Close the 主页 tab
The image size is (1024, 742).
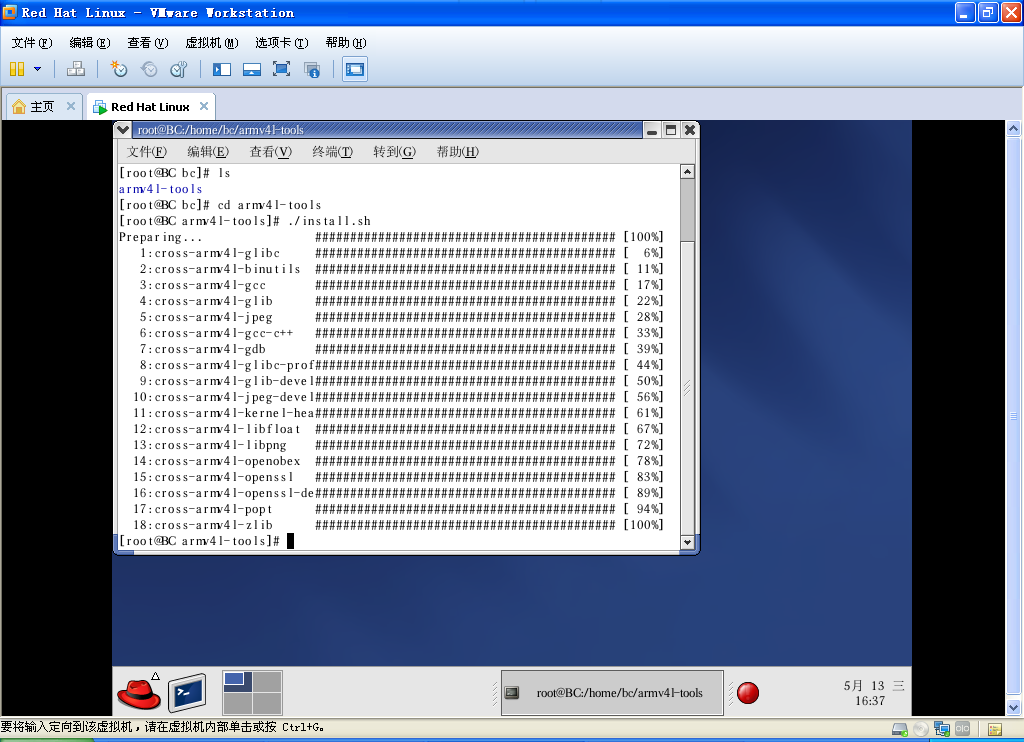(x=71, y=106)
